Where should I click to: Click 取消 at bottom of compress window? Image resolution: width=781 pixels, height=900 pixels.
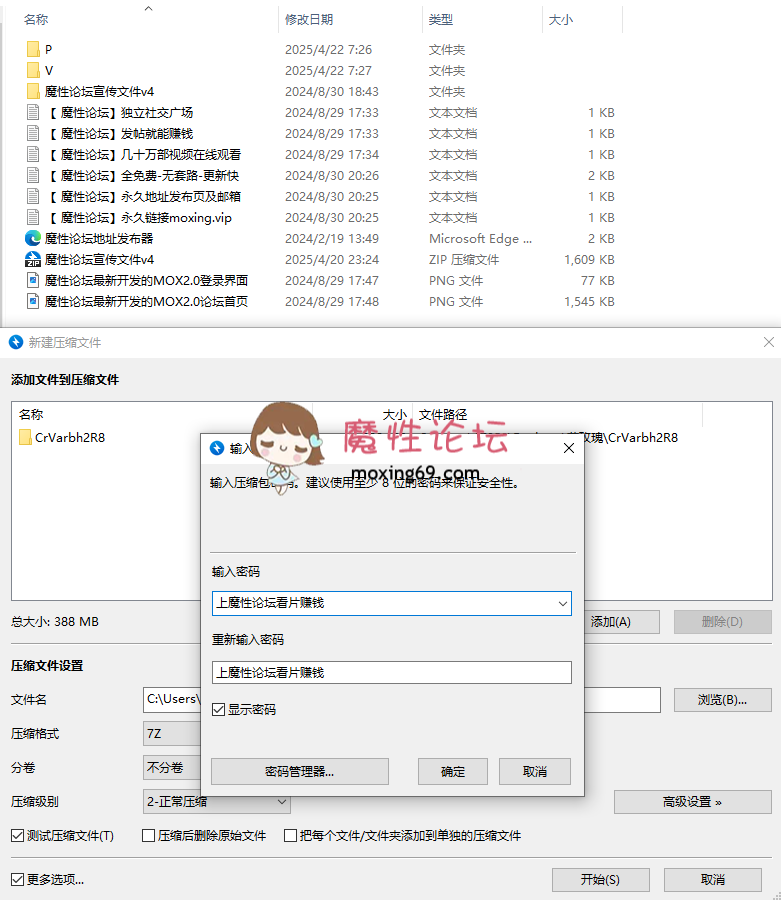(x=713, y=880)
